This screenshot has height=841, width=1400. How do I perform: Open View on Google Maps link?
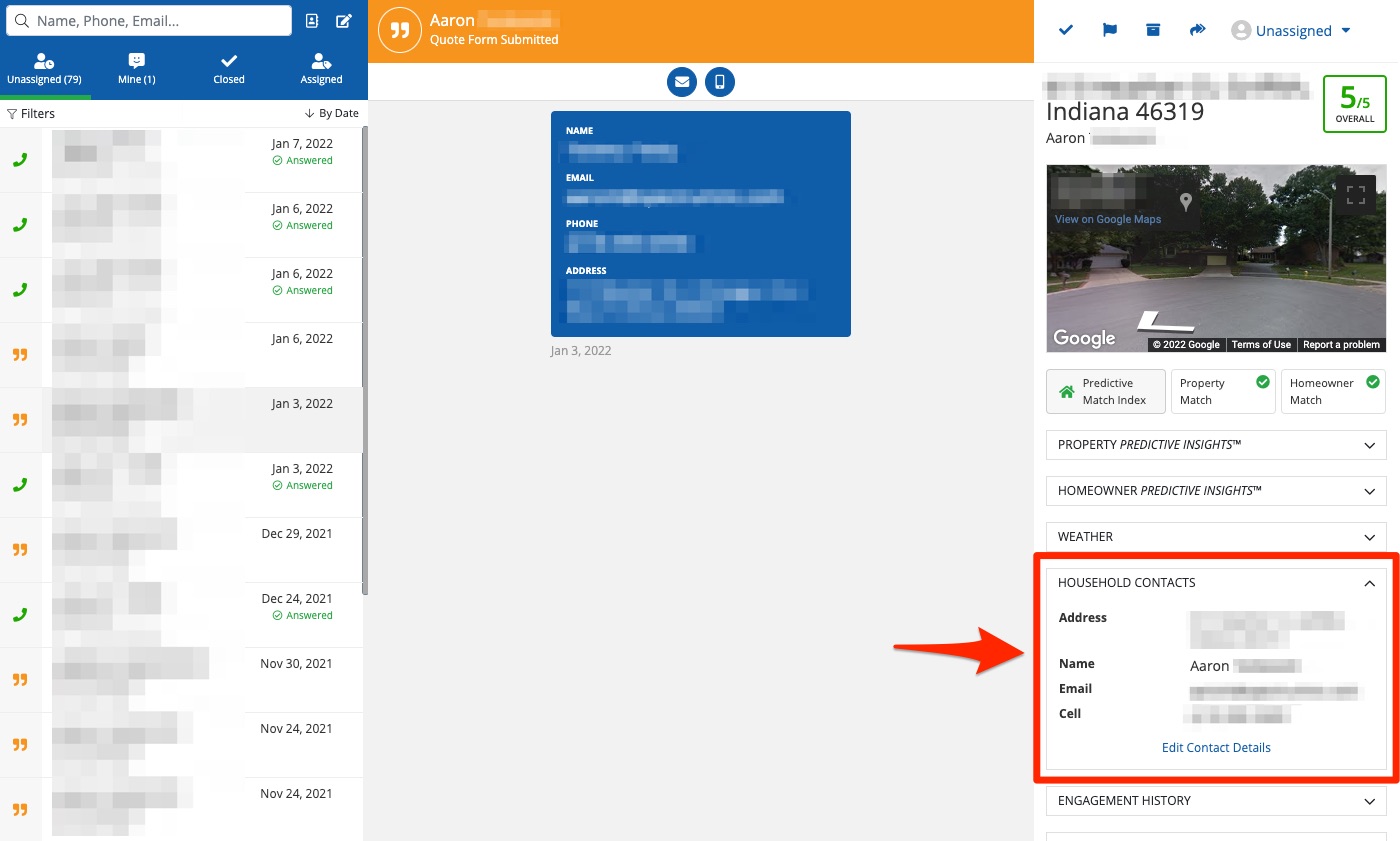pos(1107,219)
